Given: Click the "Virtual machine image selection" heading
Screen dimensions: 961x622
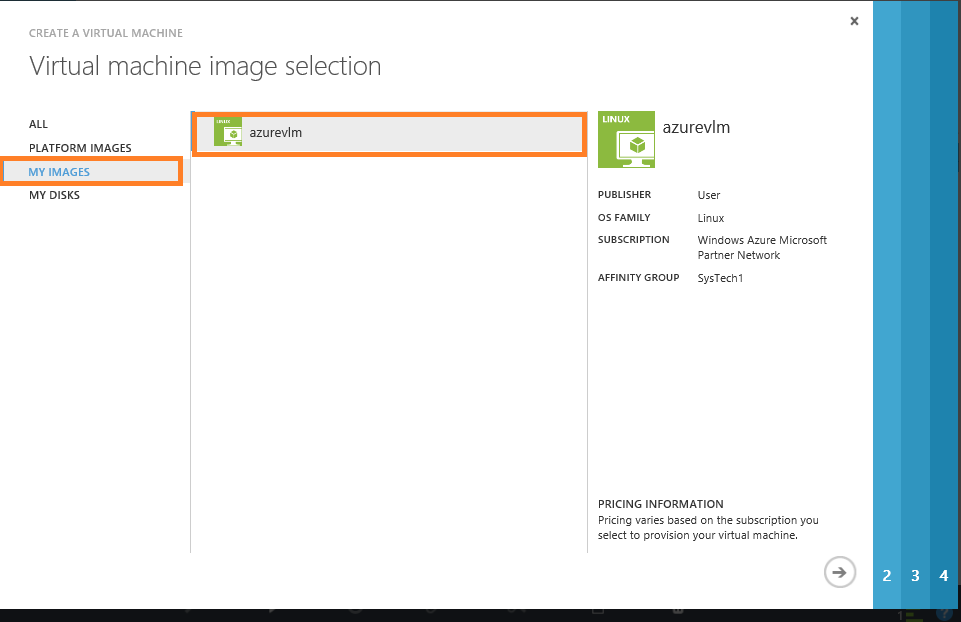Looking at the screenshot, I should (x=205, y=66).
